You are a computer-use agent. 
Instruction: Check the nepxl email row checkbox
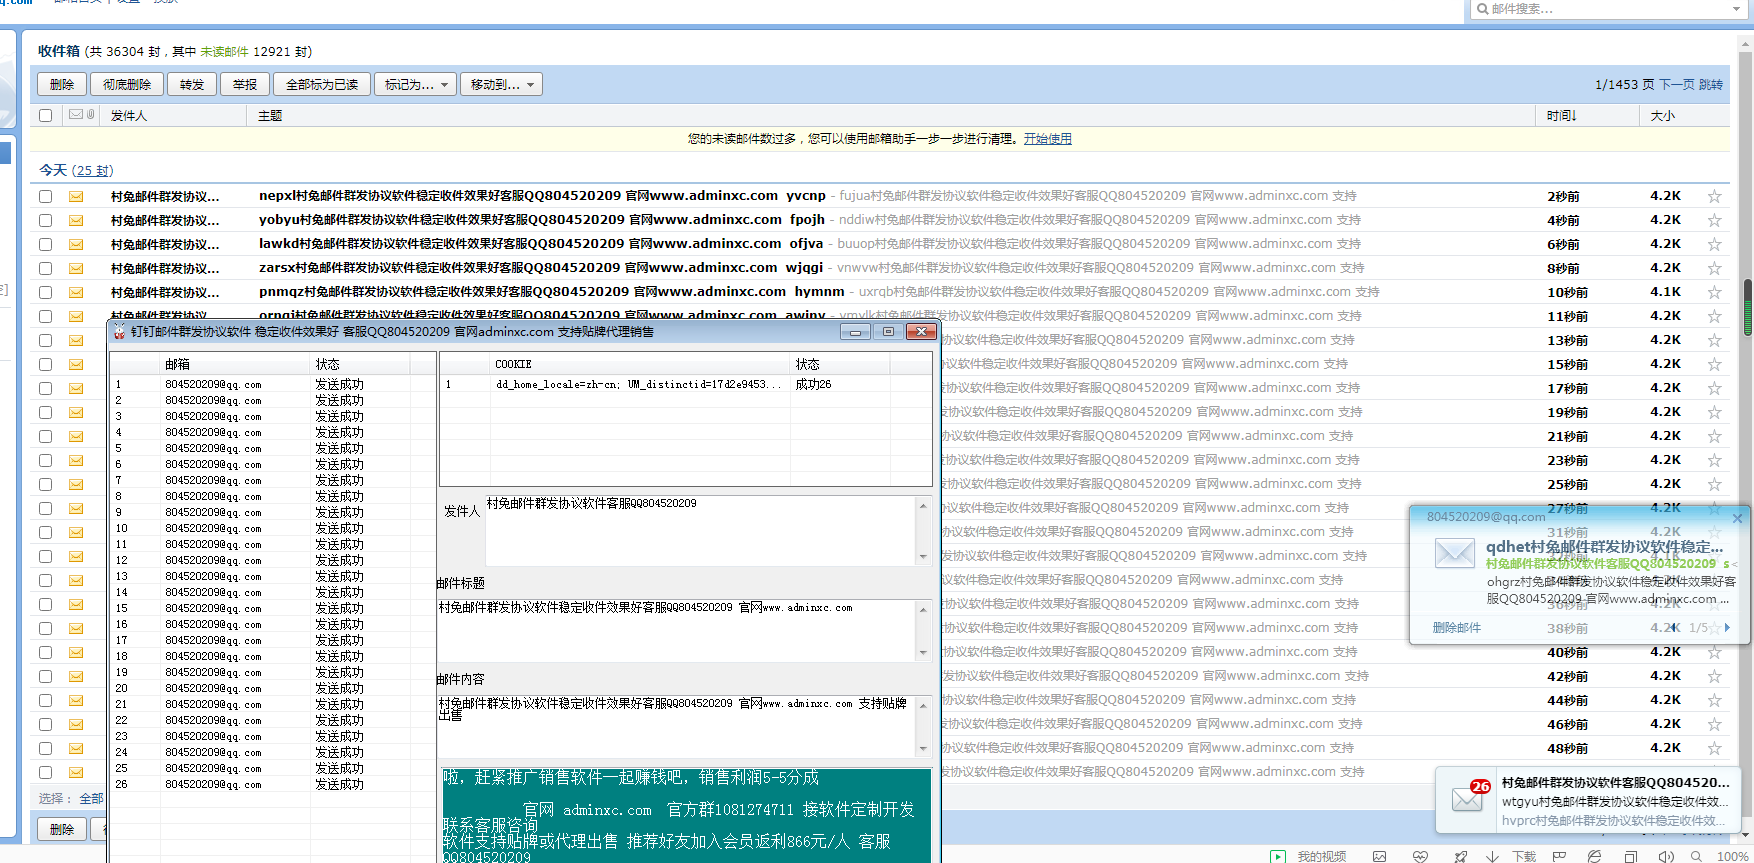click(45, 196)
